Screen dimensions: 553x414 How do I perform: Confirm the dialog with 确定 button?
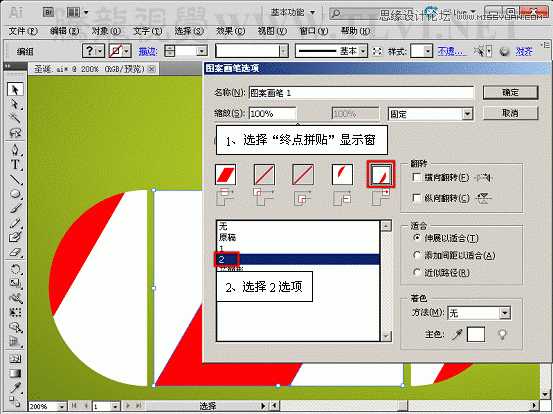coord(510,93)
